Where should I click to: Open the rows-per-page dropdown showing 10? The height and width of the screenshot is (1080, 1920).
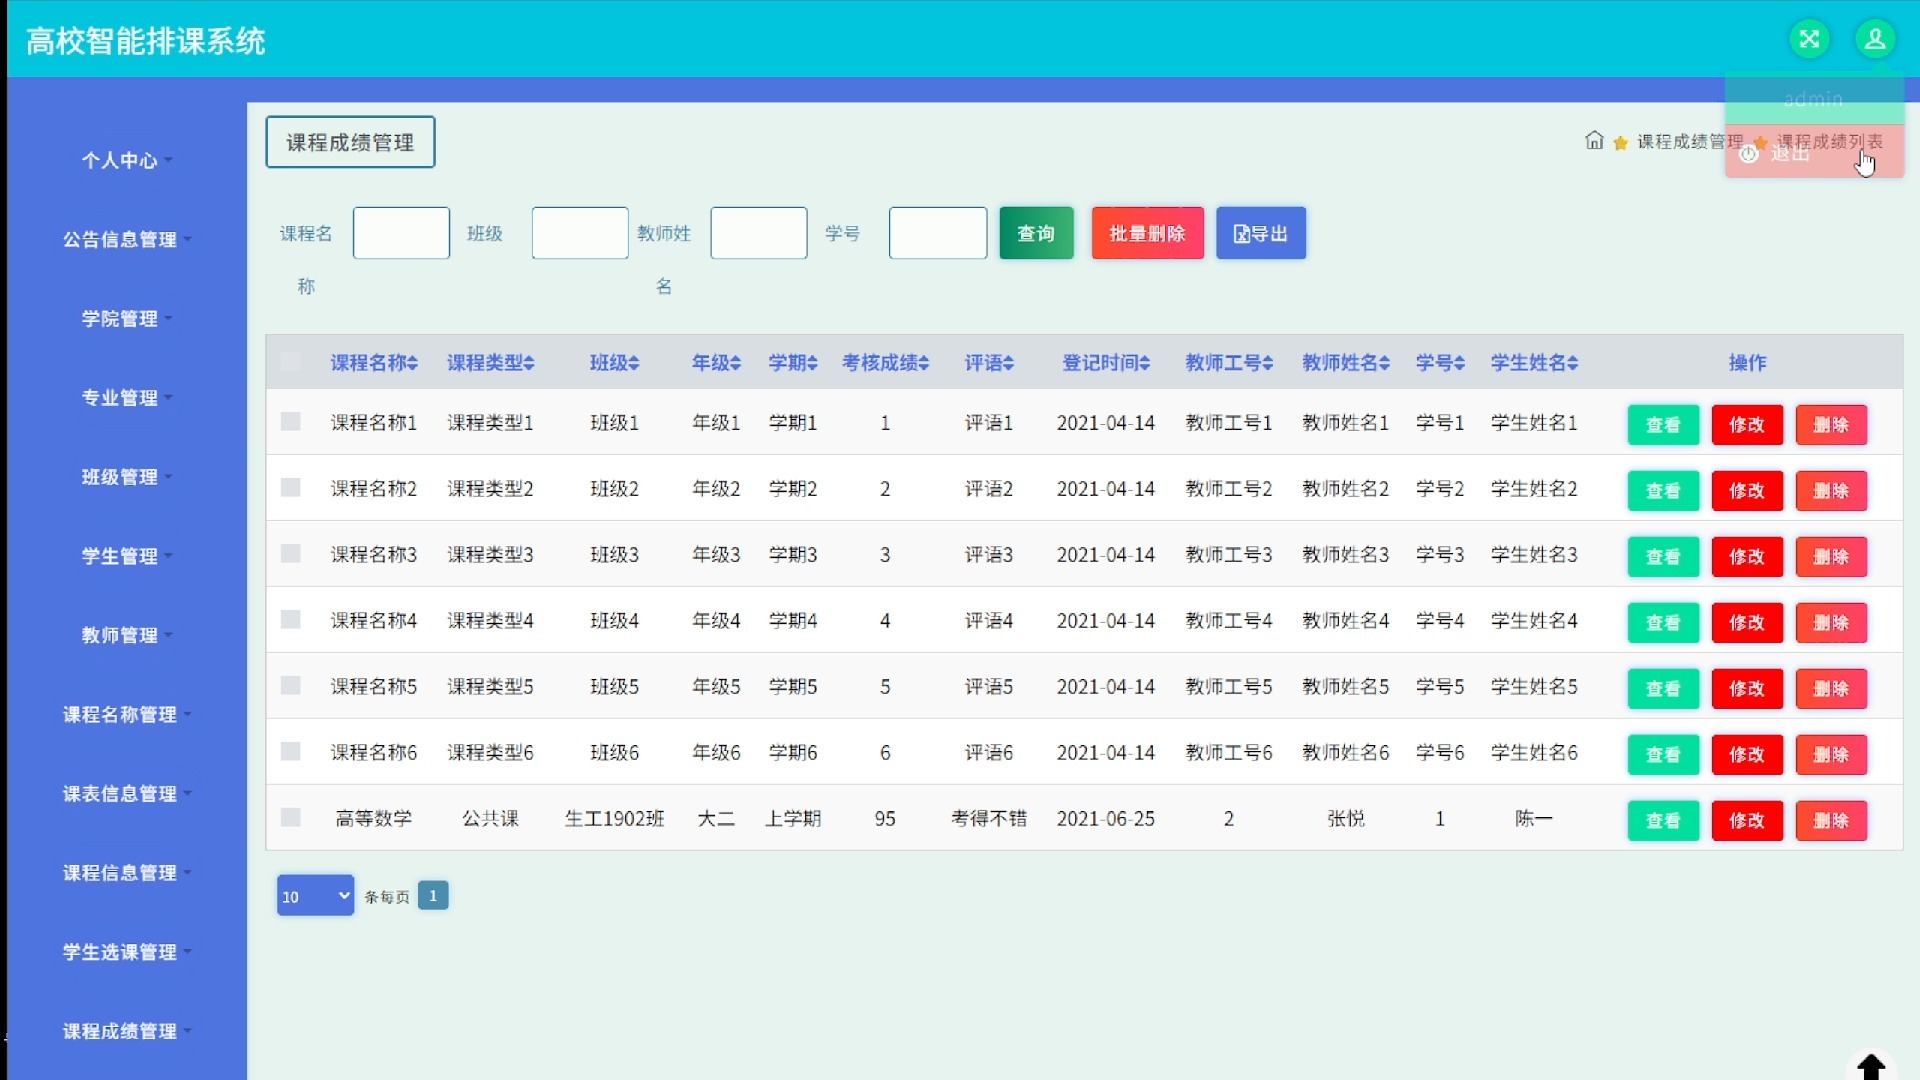click(x=315, y=896)
